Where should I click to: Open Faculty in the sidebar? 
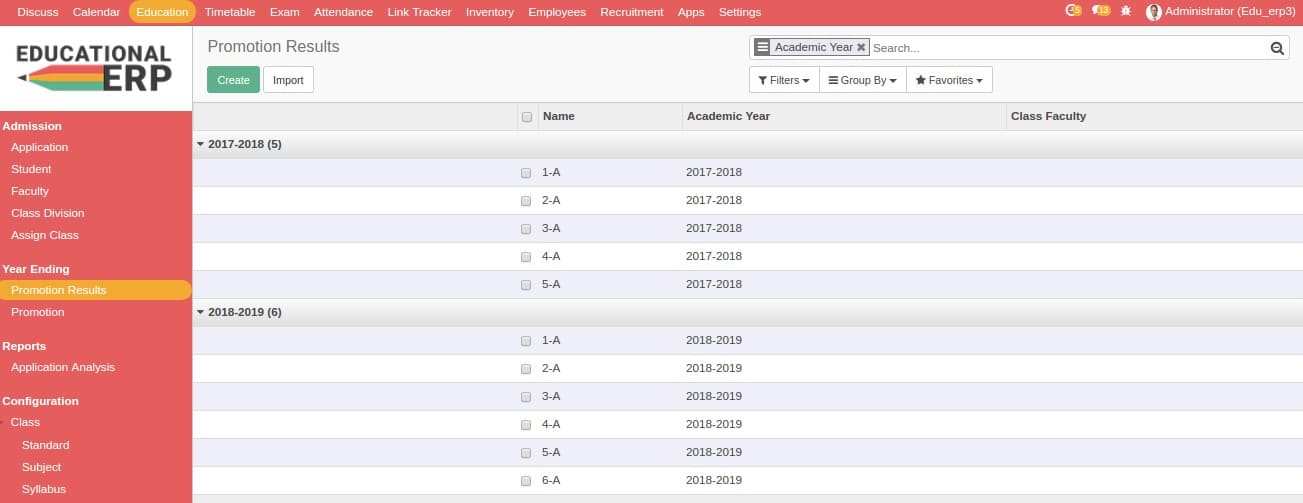pyautogui.click(x=30, y=191)
